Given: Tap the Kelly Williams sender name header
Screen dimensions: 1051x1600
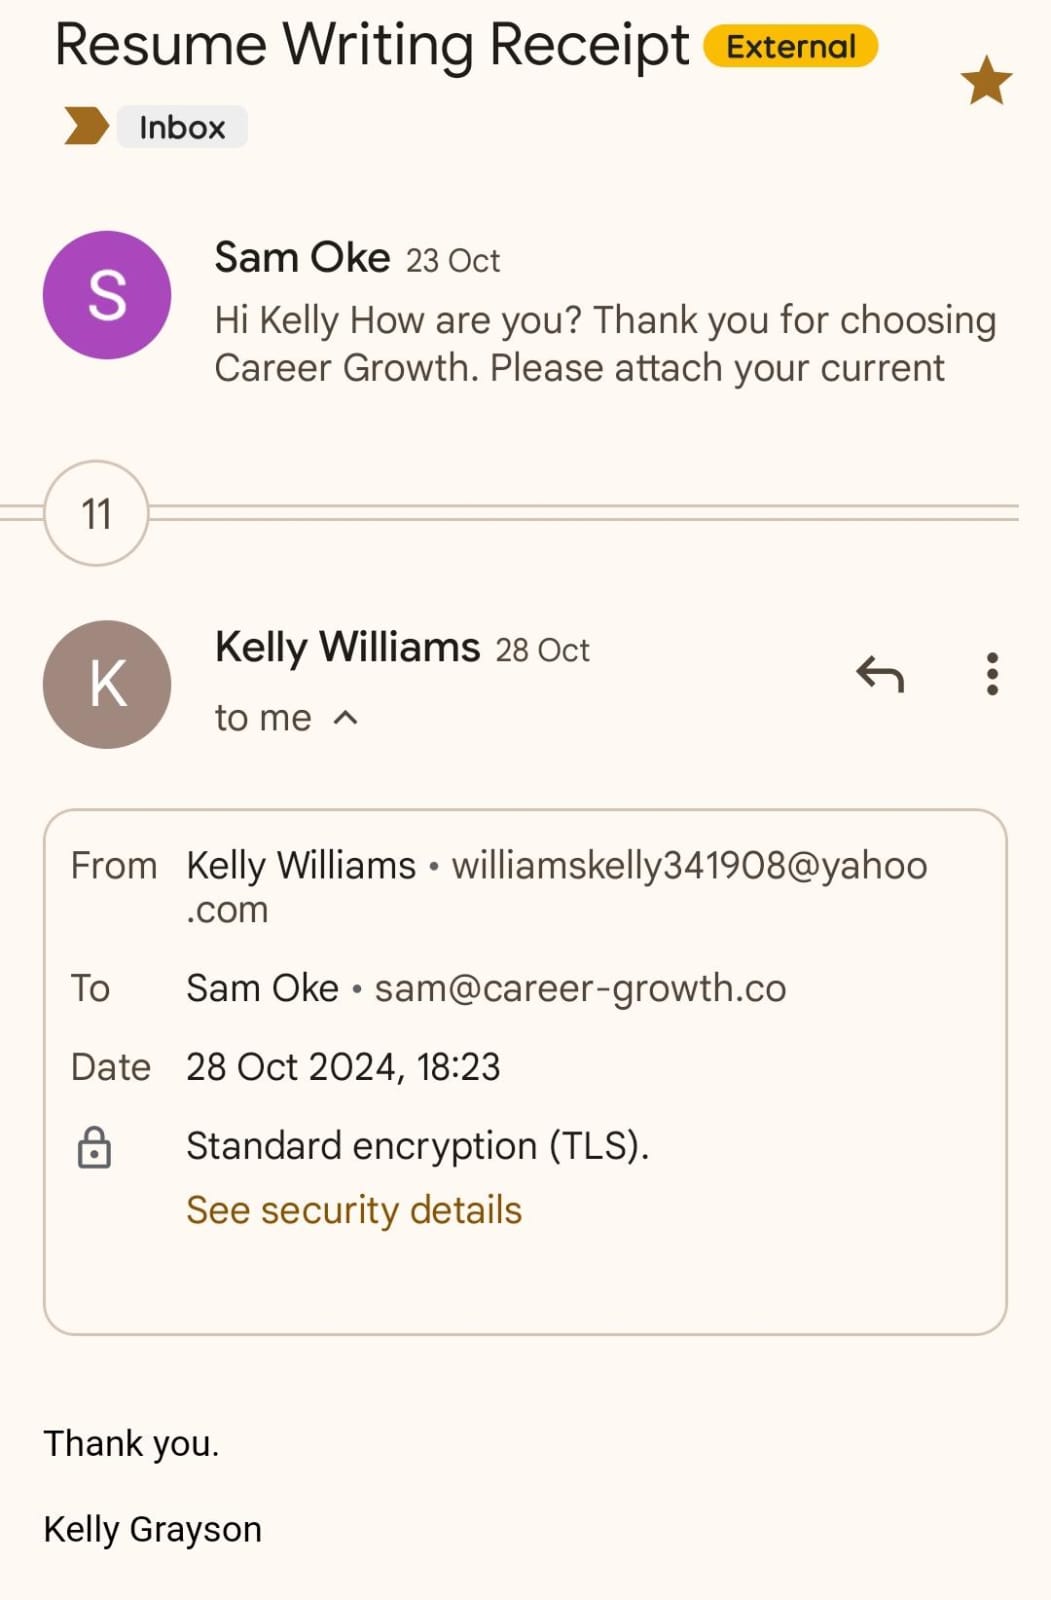Looking at the screenshot, I should click(347, 648).
